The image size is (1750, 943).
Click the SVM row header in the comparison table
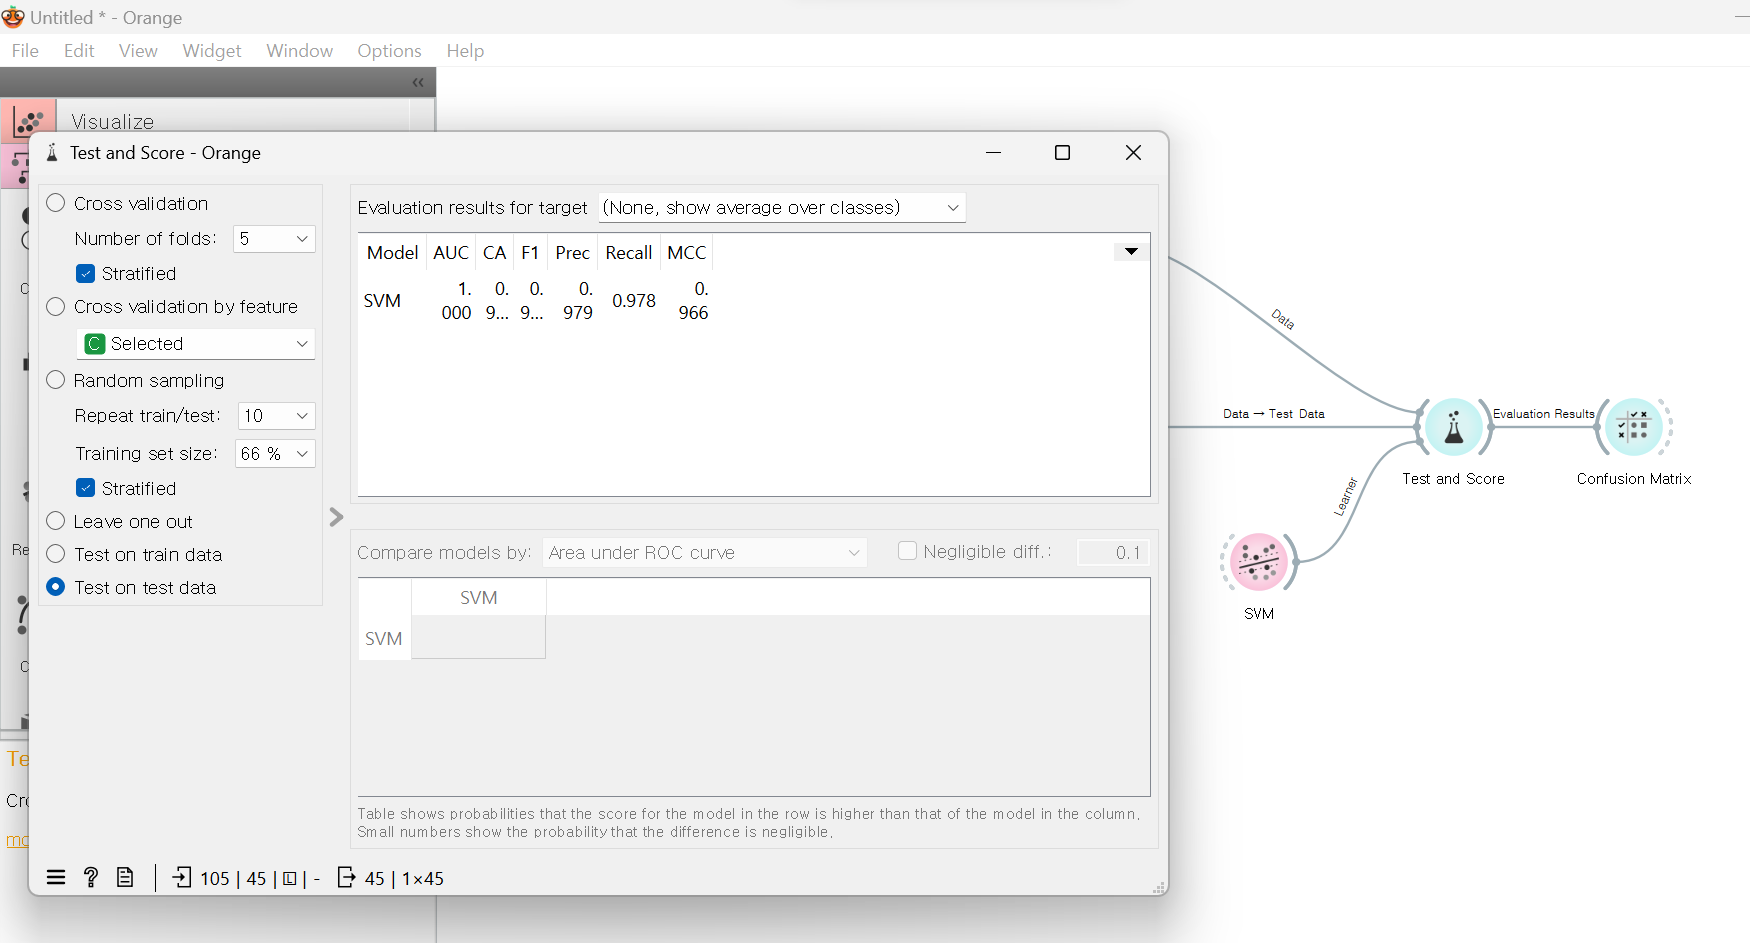[x=384, y=638]
